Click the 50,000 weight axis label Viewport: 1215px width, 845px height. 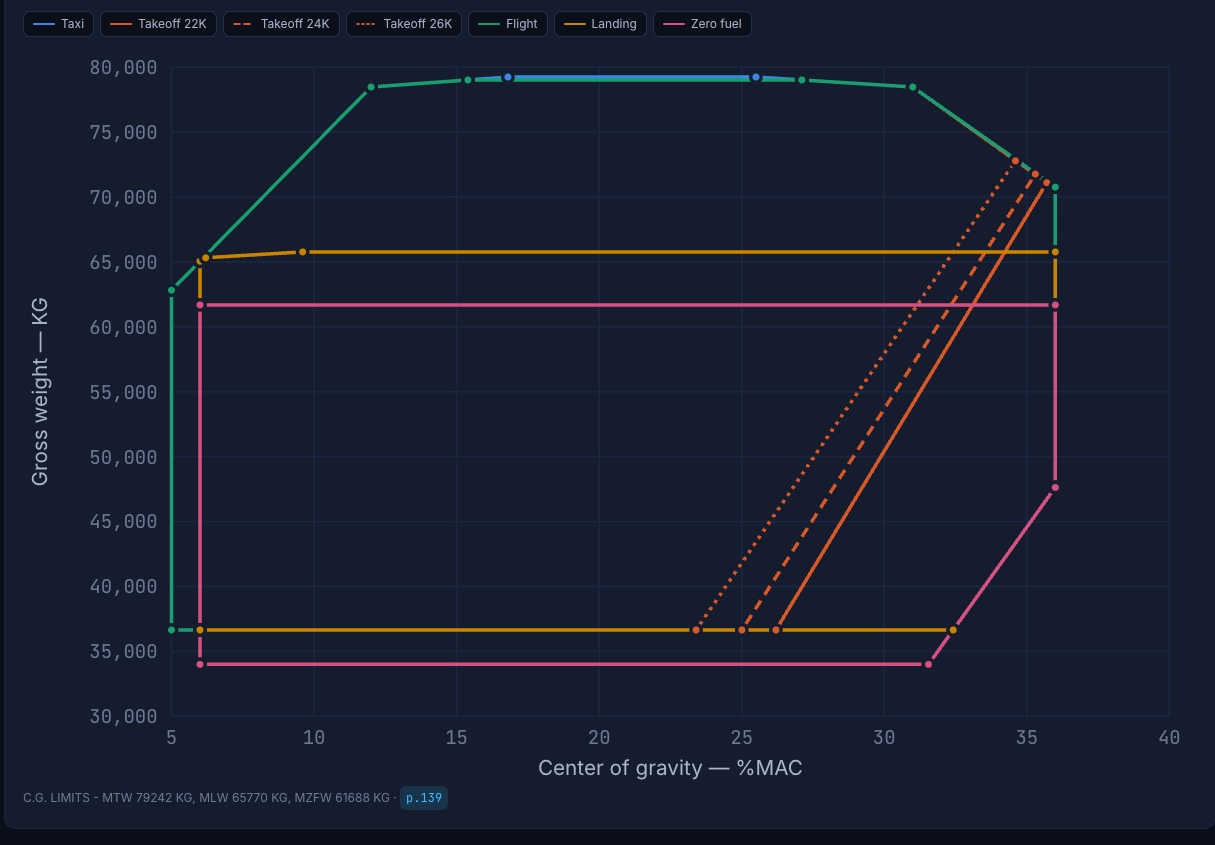(x=123, y=457)
